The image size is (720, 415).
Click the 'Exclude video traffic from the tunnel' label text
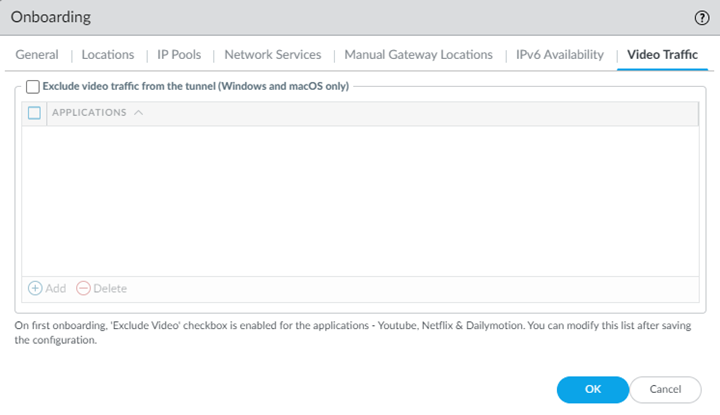tap(195, 87)
